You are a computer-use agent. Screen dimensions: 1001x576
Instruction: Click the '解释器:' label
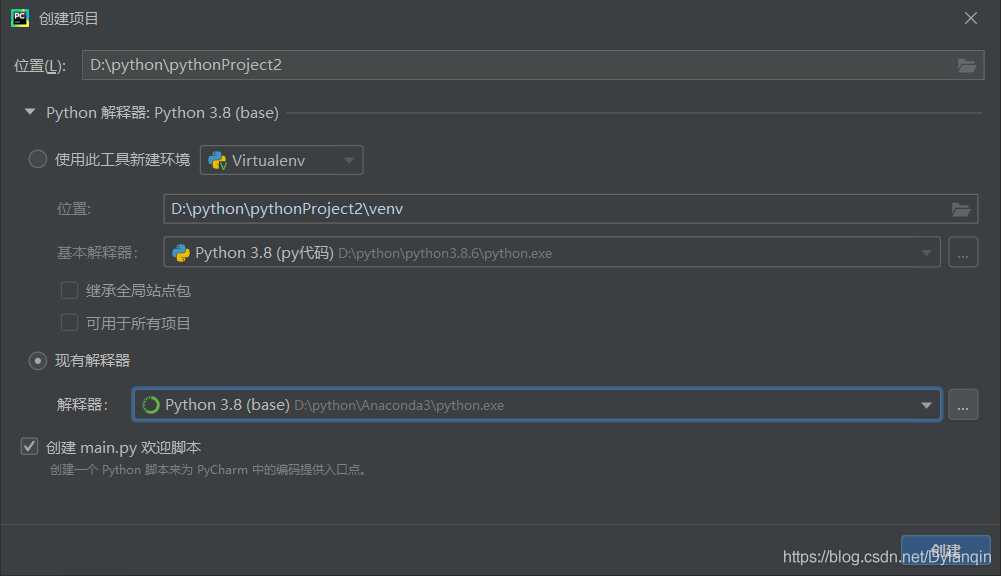click(x=82, y=405)
